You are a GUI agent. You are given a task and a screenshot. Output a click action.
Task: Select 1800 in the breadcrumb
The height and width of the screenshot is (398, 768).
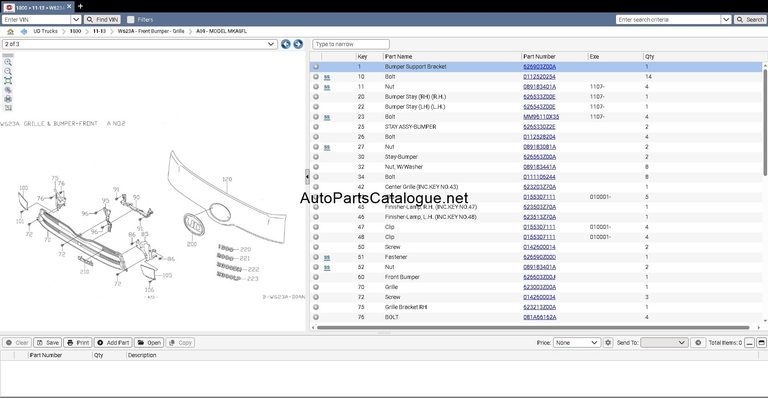pyautogui.click(x=75, y=31)
